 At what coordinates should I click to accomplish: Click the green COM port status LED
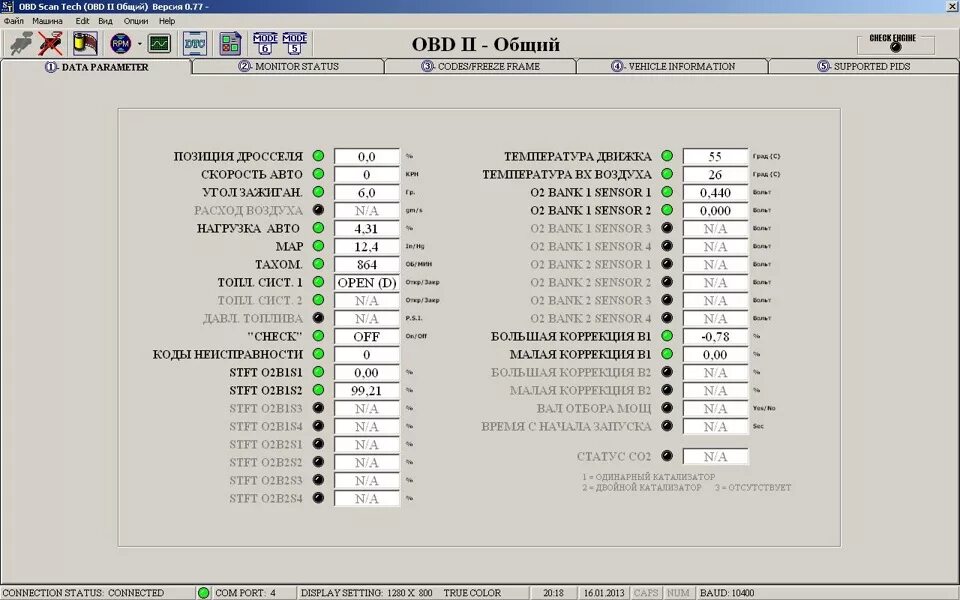click(204, 593)
